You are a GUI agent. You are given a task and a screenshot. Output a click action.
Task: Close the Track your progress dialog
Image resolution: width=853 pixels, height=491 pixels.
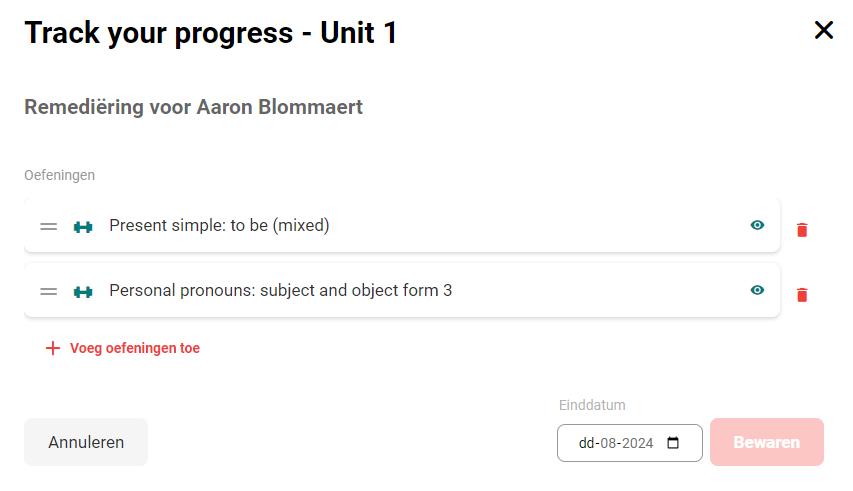(x=824, y=30)
